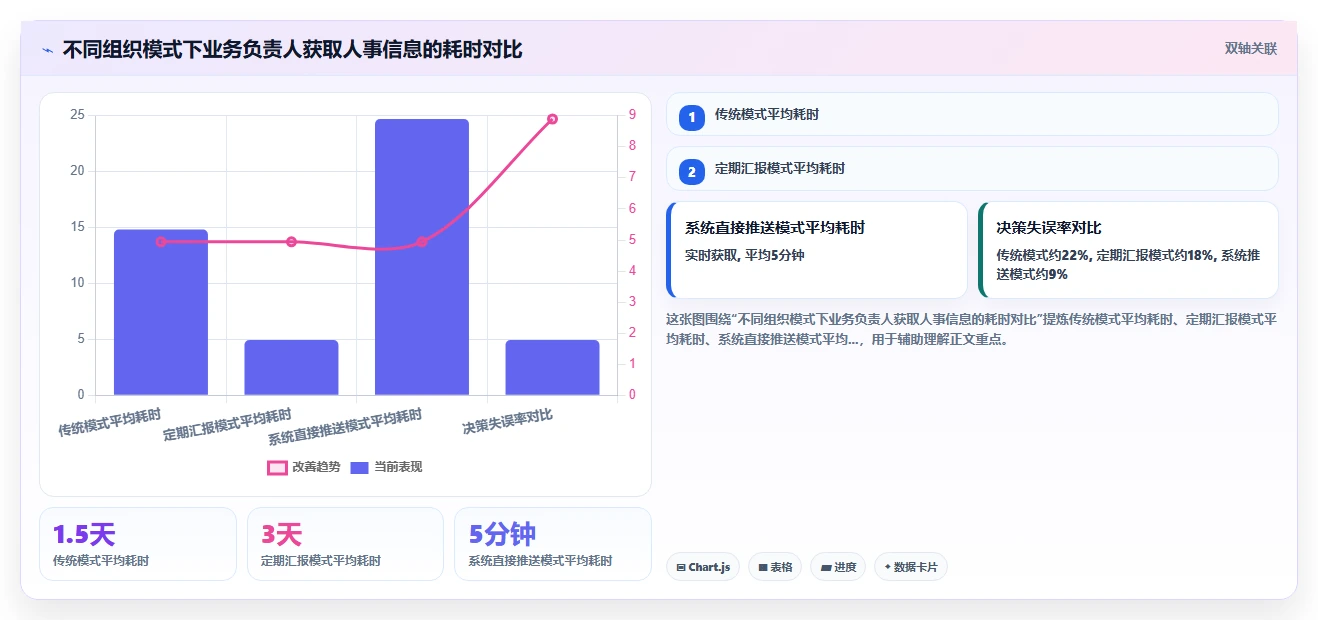This screenshot has height=620, width=1318.
Task: Click the description paragraph starting 这张图围绕
Action: tap(971, 329)
